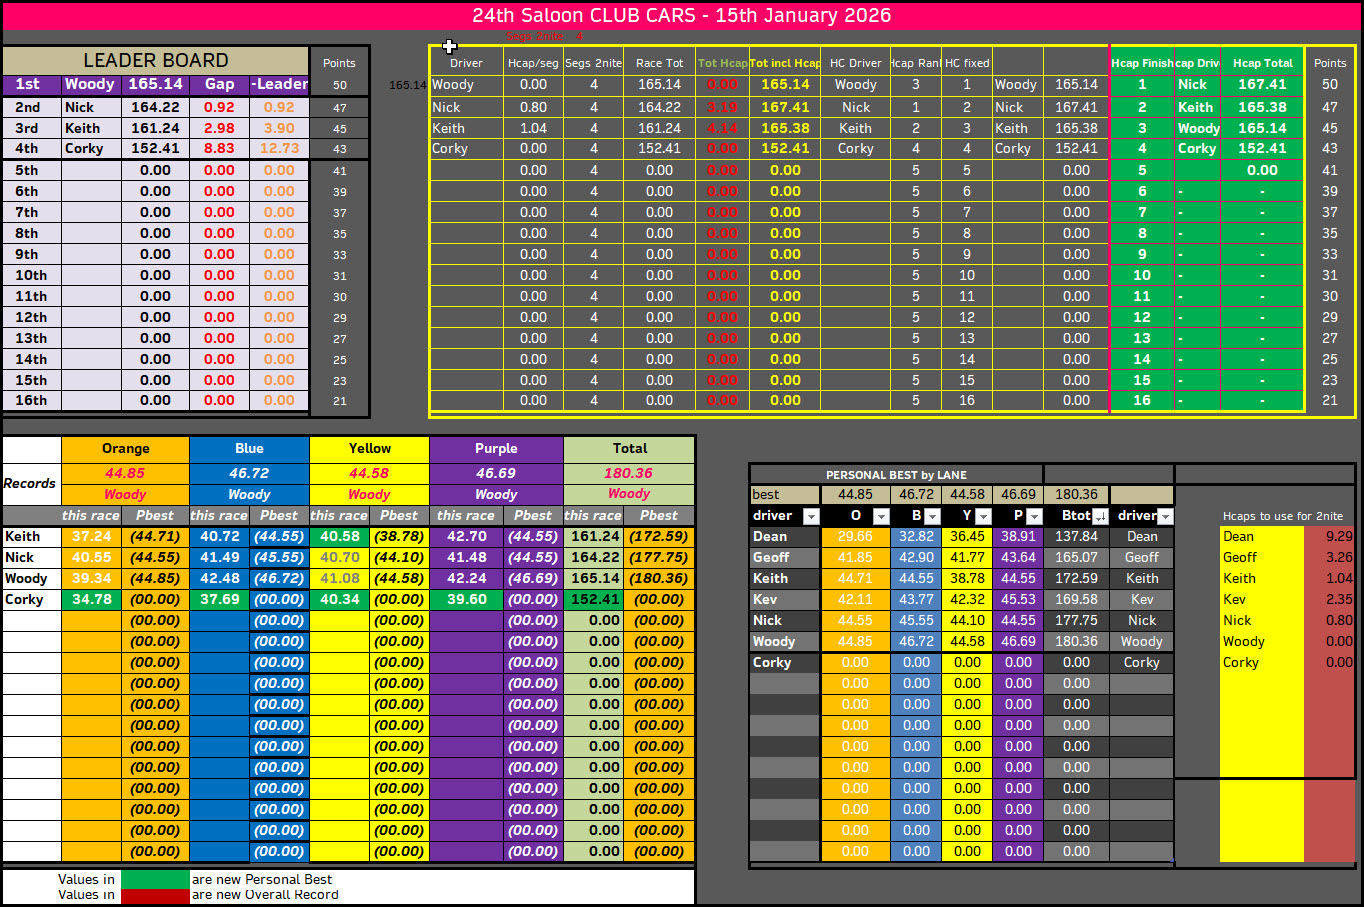Viewport: 1364px width, 907px height.
Task: Select Corky's Orange lane time 34.78
Action: (x=91, y=600)
